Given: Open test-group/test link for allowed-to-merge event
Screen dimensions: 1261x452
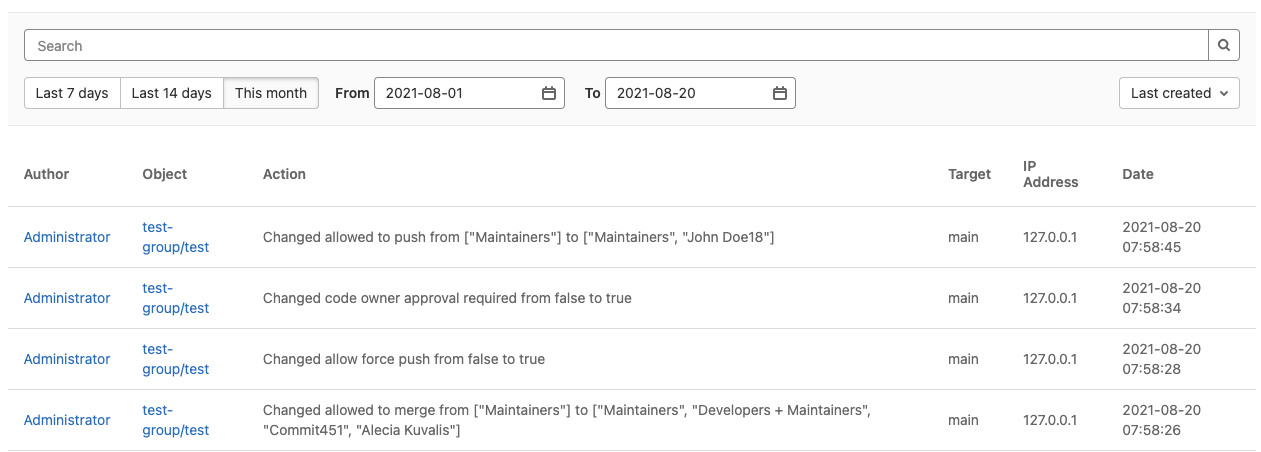Looking at the screenshot, I should tap(176, 420).
